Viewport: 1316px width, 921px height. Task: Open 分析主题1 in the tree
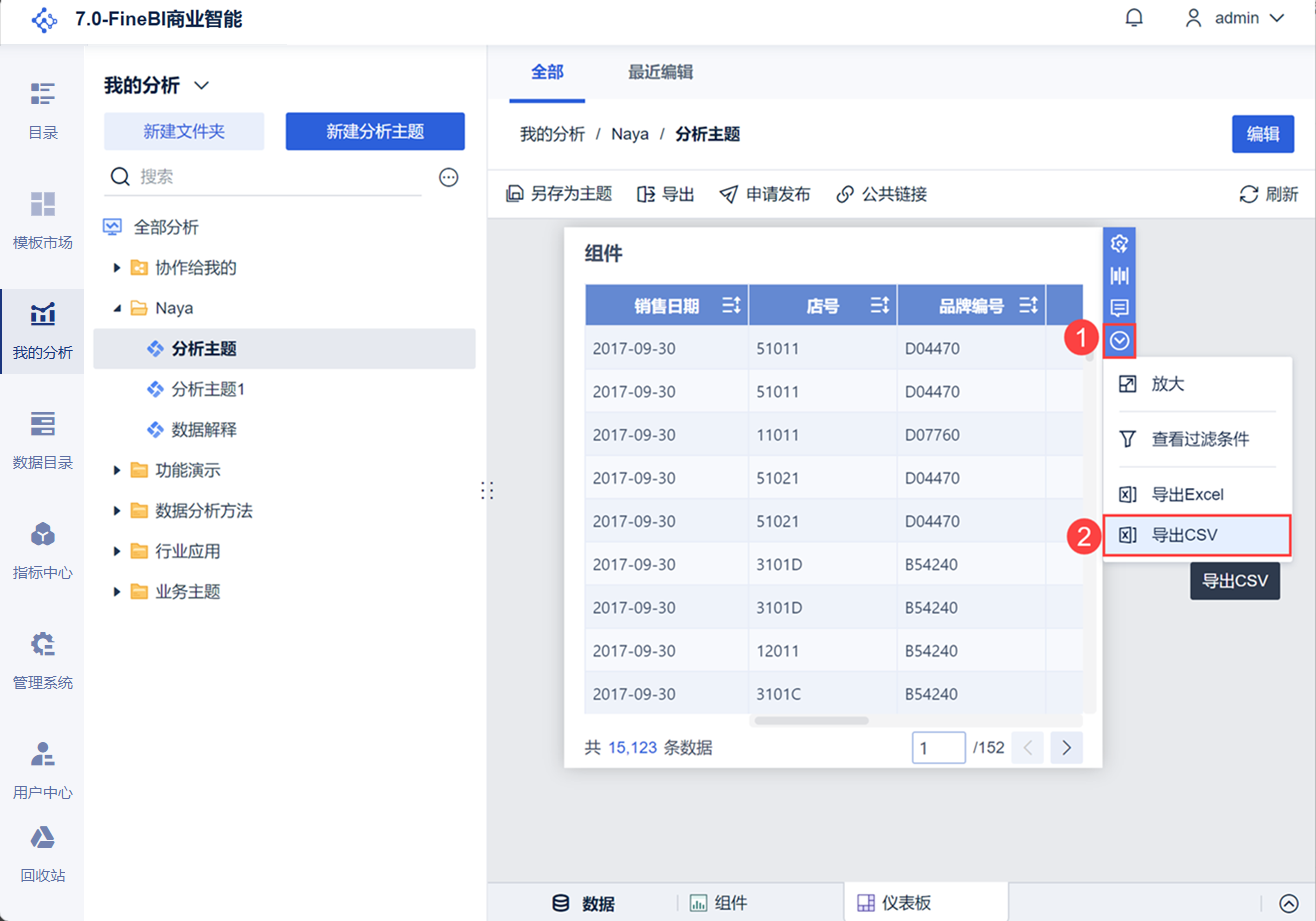click(208, 389)
